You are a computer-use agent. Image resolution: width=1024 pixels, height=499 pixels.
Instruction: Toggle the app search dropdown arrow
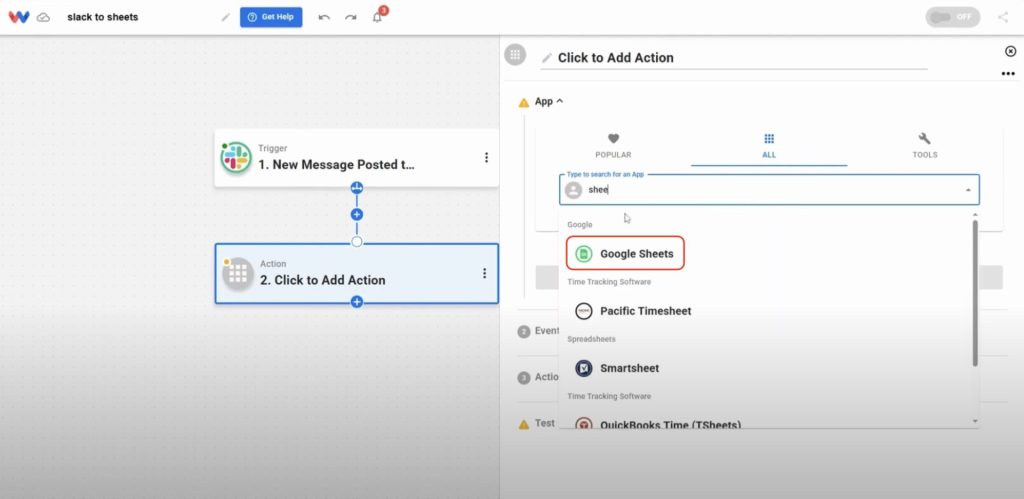pyautogui.click(x=968, y=190)
